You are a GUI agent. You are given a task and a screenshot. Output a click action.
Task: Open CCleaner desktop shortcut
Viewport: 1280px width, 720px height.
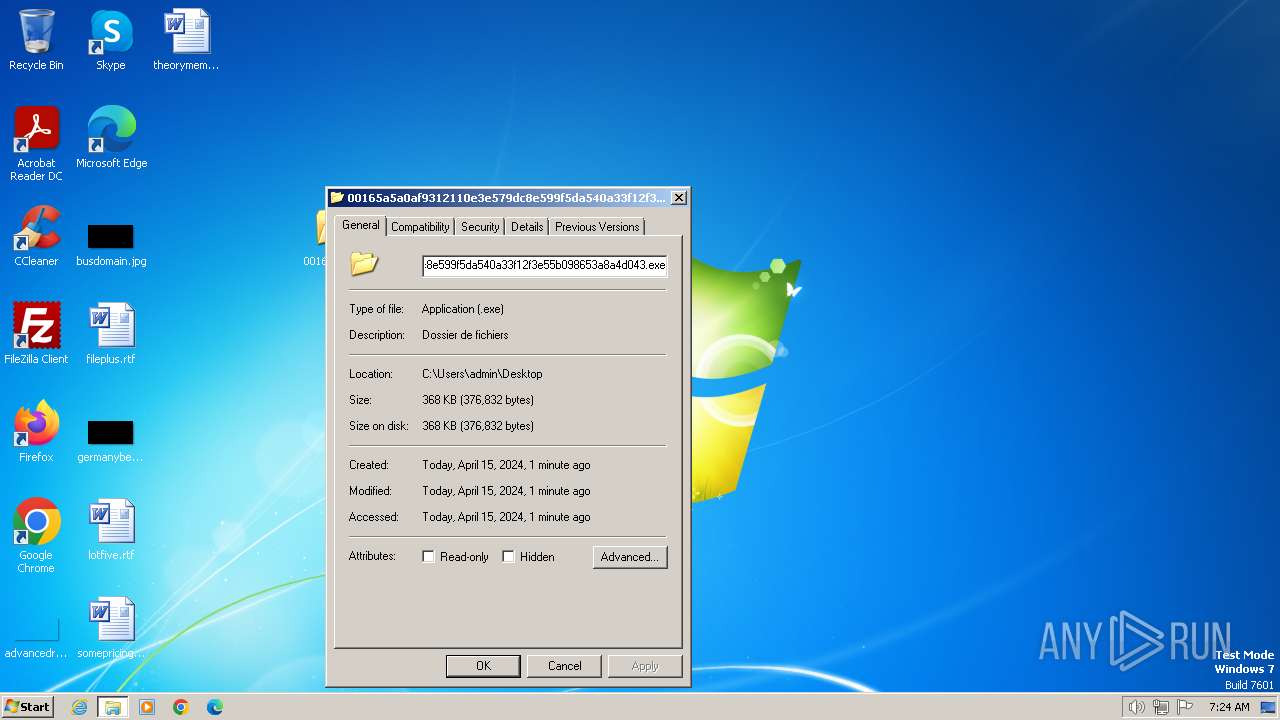(x=36, y=236)
